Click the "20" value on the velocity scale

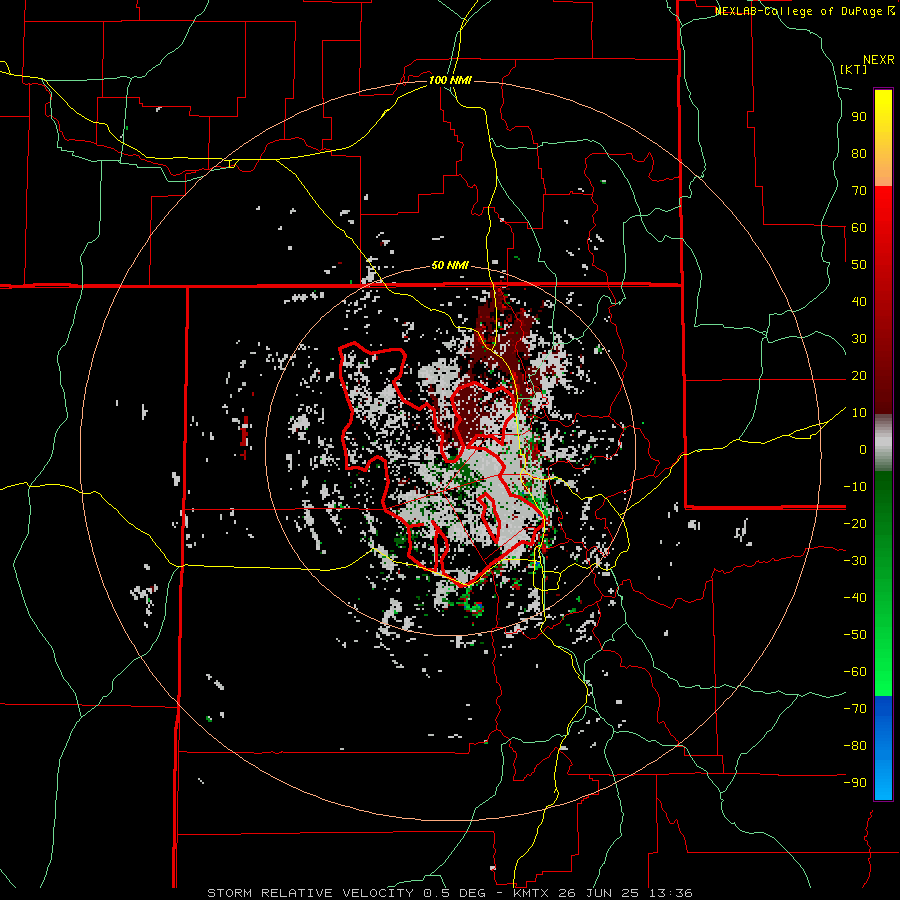(x=859, y=375)
